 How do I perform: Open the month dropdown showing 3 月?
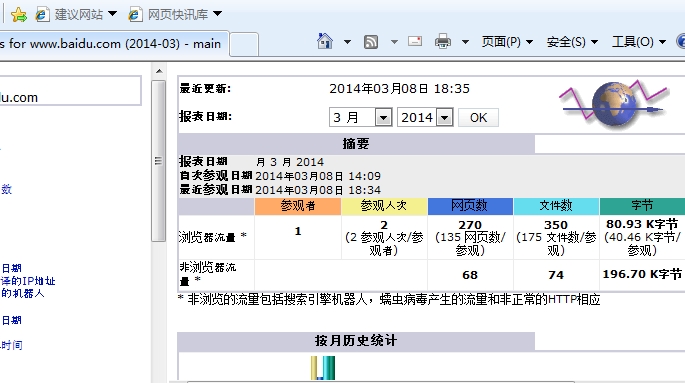pos(361,117)
